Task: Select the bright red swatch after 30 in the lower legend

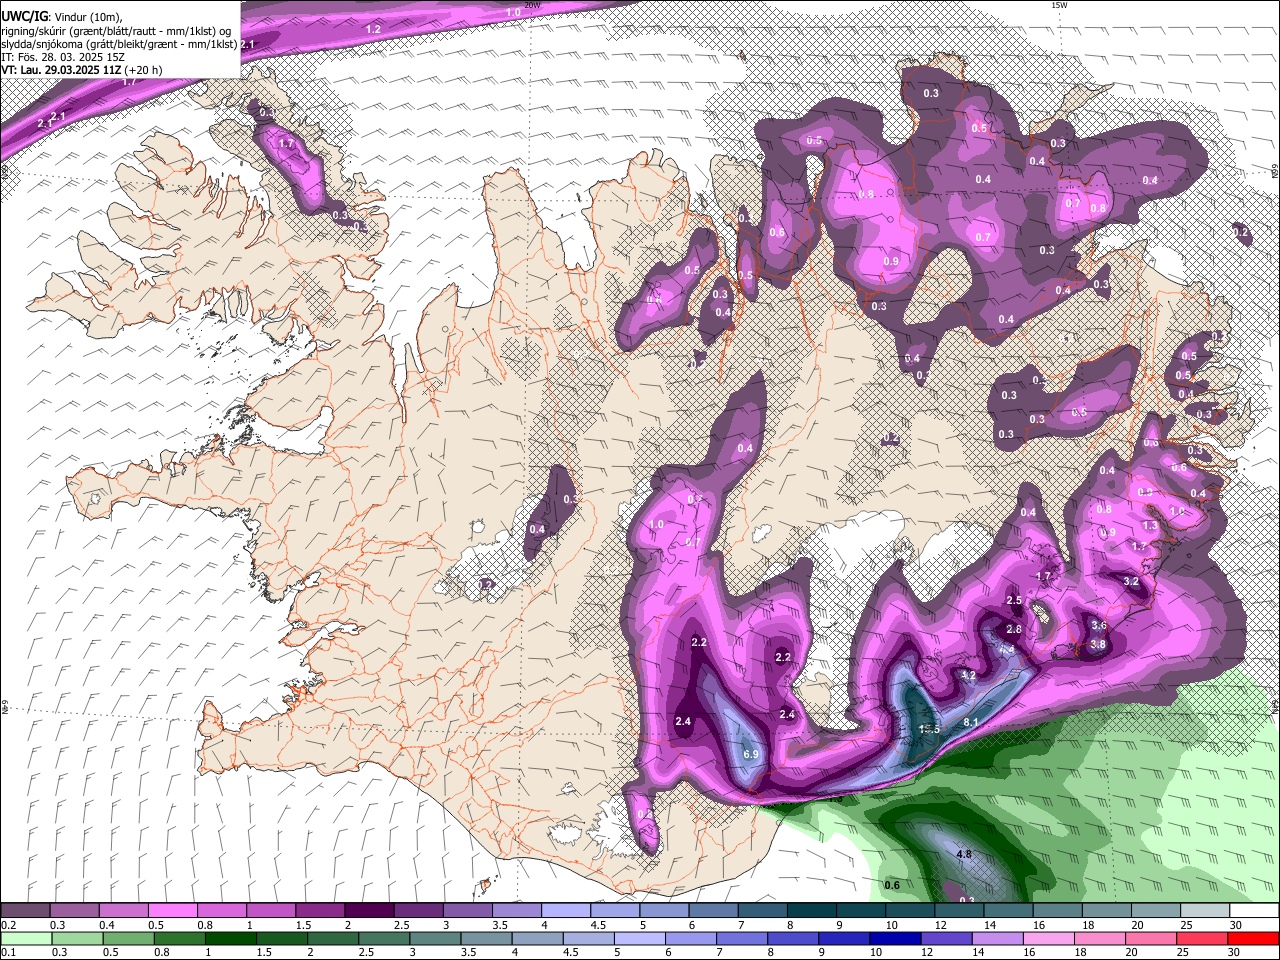Action: coord(1252,938)
